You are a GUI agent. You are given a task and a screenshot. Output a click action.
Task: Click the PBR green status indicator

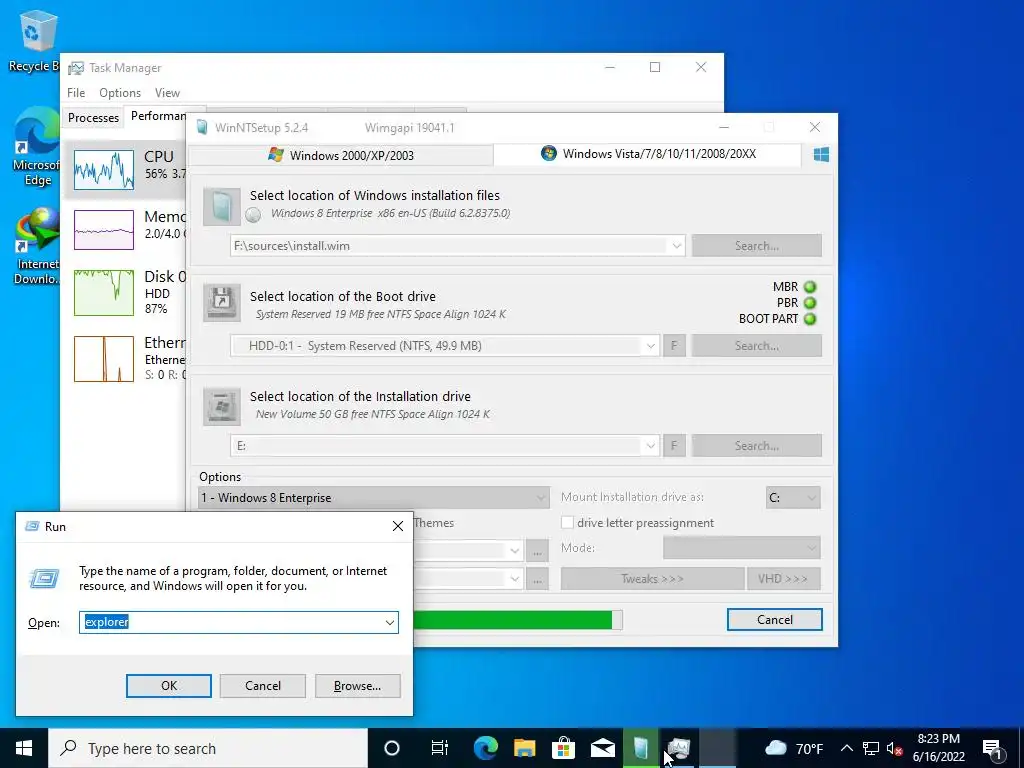tap(810, 303)
